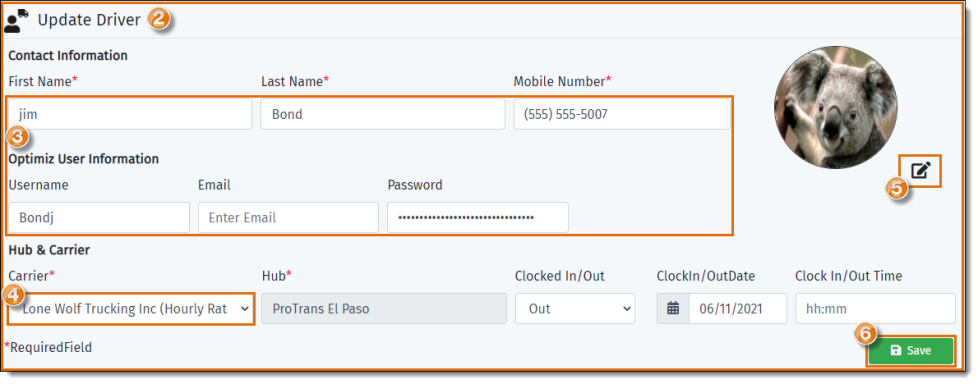Click the edit profile photo pencil icon
This screenshot has width=978, height=384.
point(921,171)
